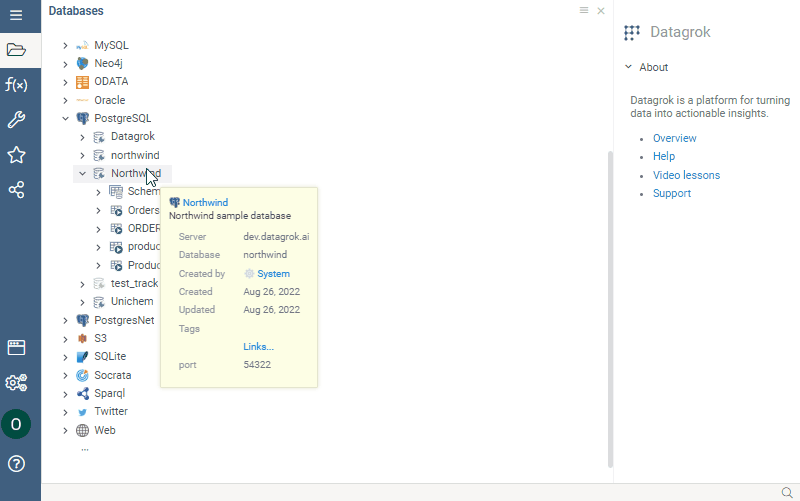Open the Databases panel options menu
Image resolution: width=800 pixels, height=501 pixels.
(584, 10)
